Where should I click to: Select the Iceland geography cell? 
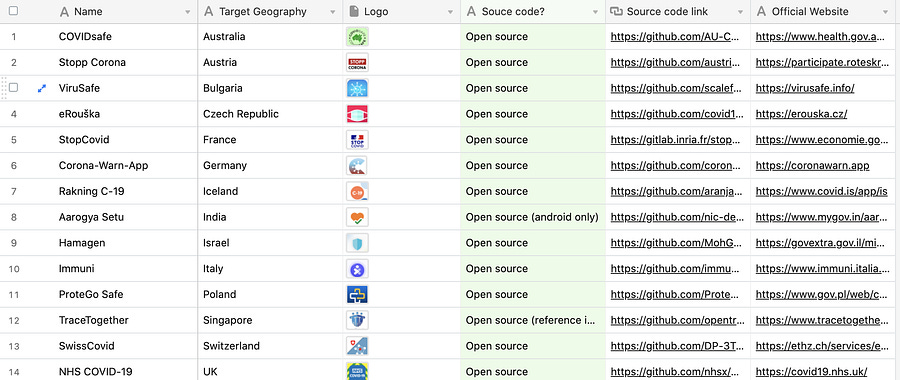[x=270, y=192]
